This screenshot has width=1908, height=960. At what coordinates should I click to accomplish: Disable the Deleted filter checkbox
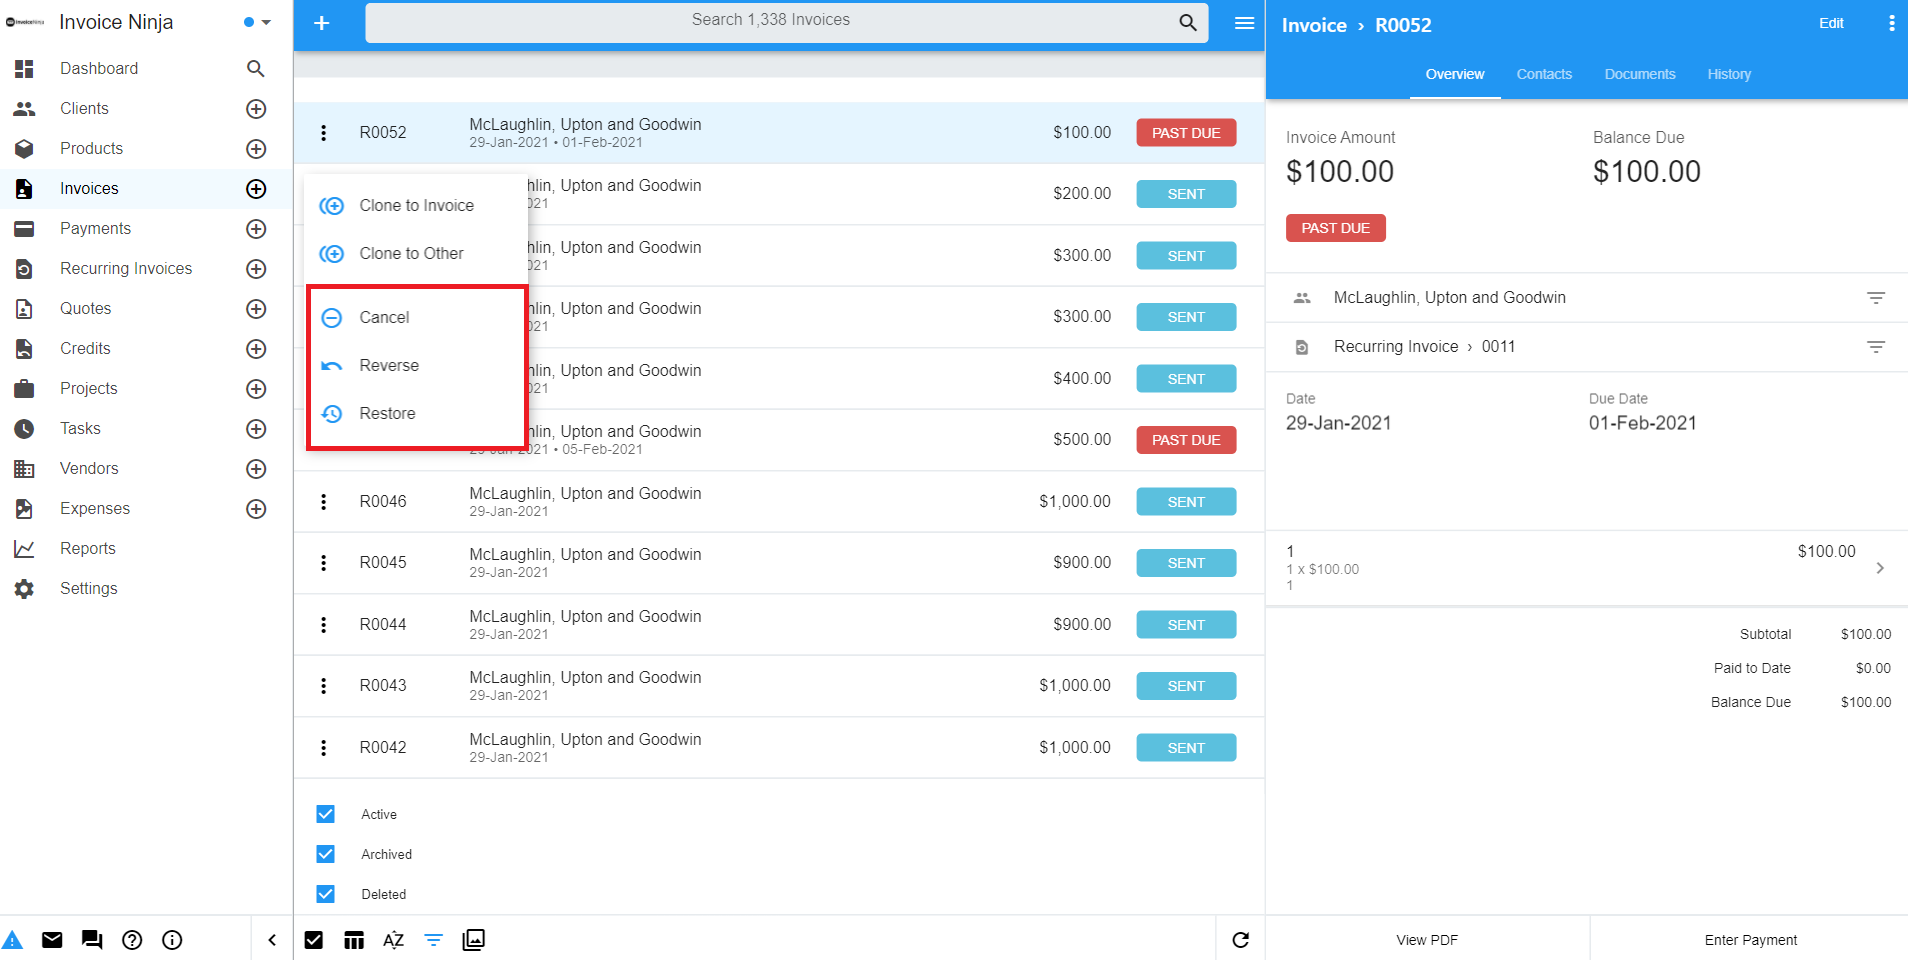pyautogui.click(x=325, y=893)
